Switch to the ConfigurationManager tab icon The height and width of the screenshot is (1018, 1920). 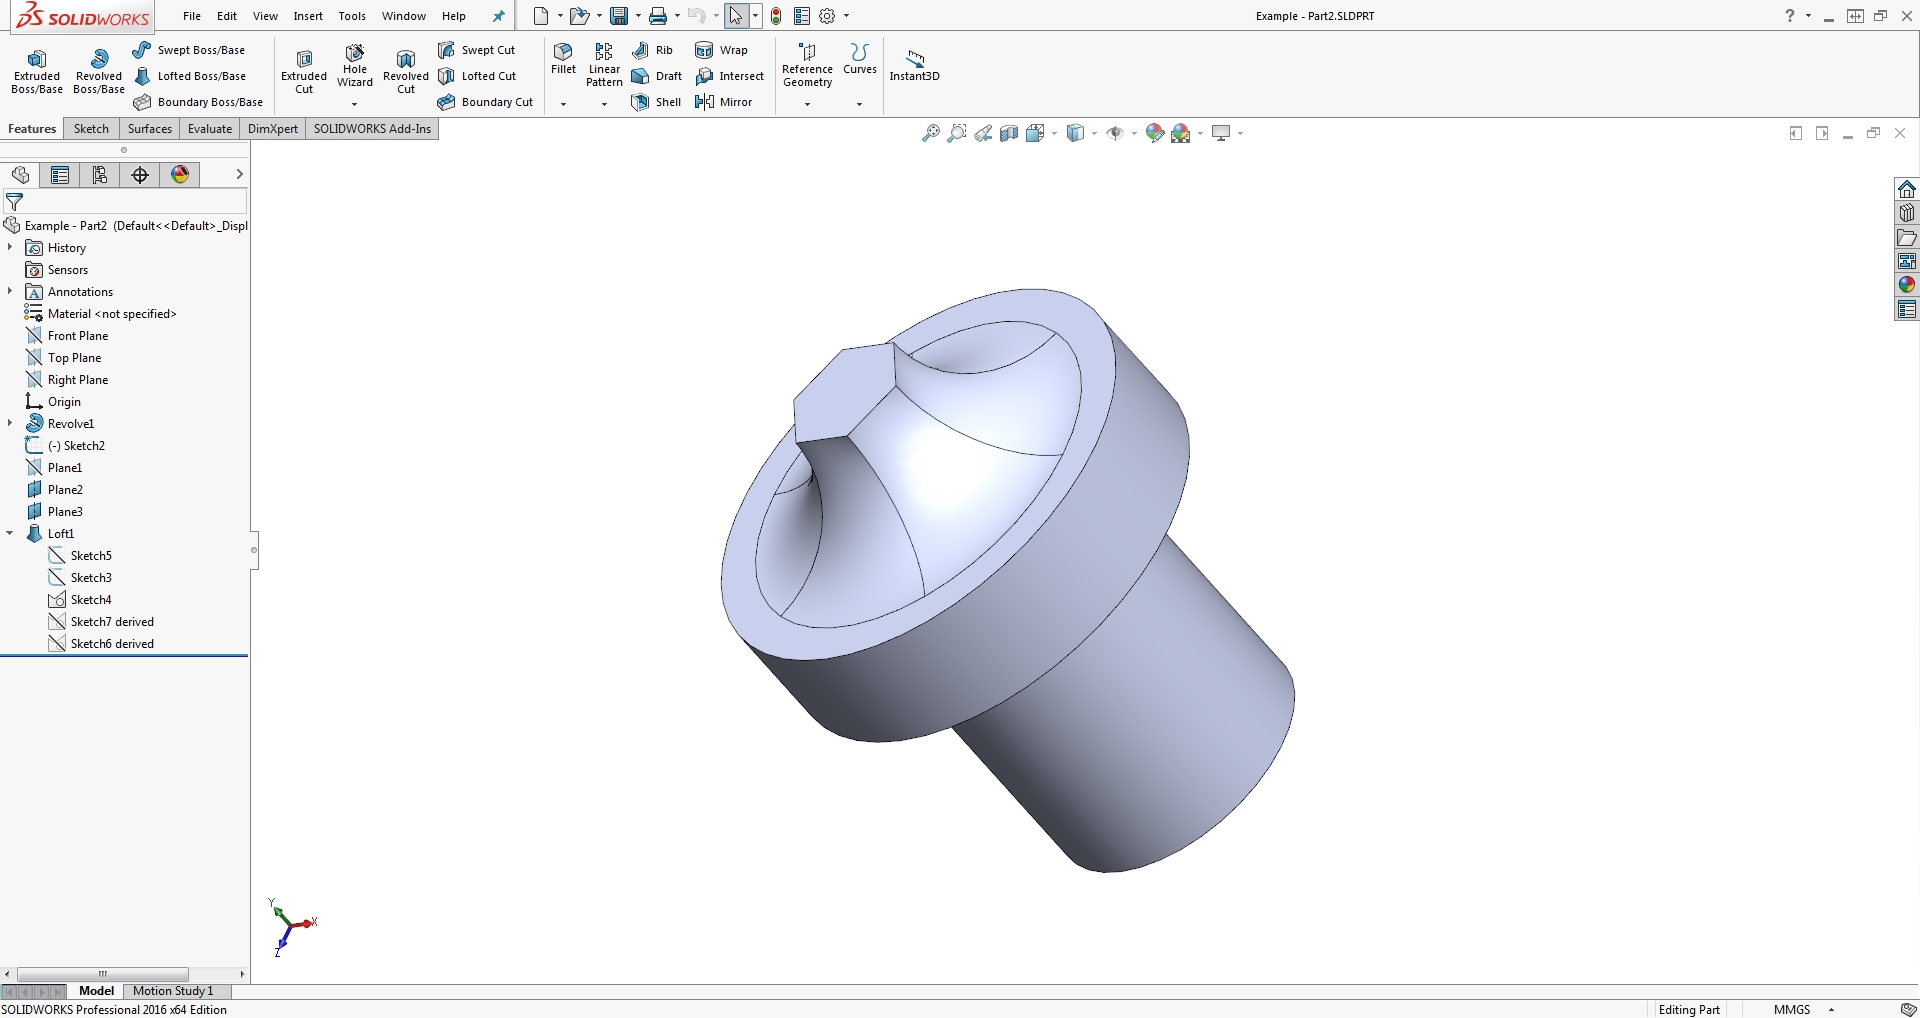tap(100, 175)
